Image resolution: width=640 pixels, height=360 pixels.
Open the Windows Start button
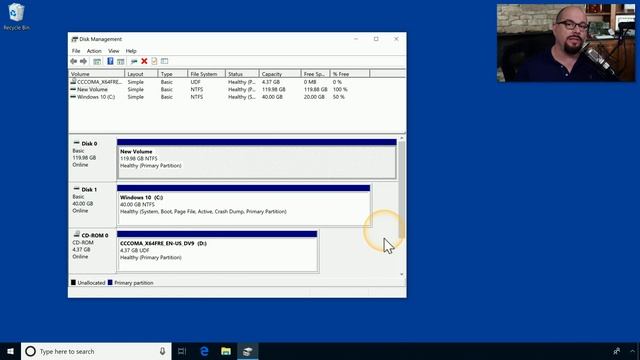click(x=10, y=351)
